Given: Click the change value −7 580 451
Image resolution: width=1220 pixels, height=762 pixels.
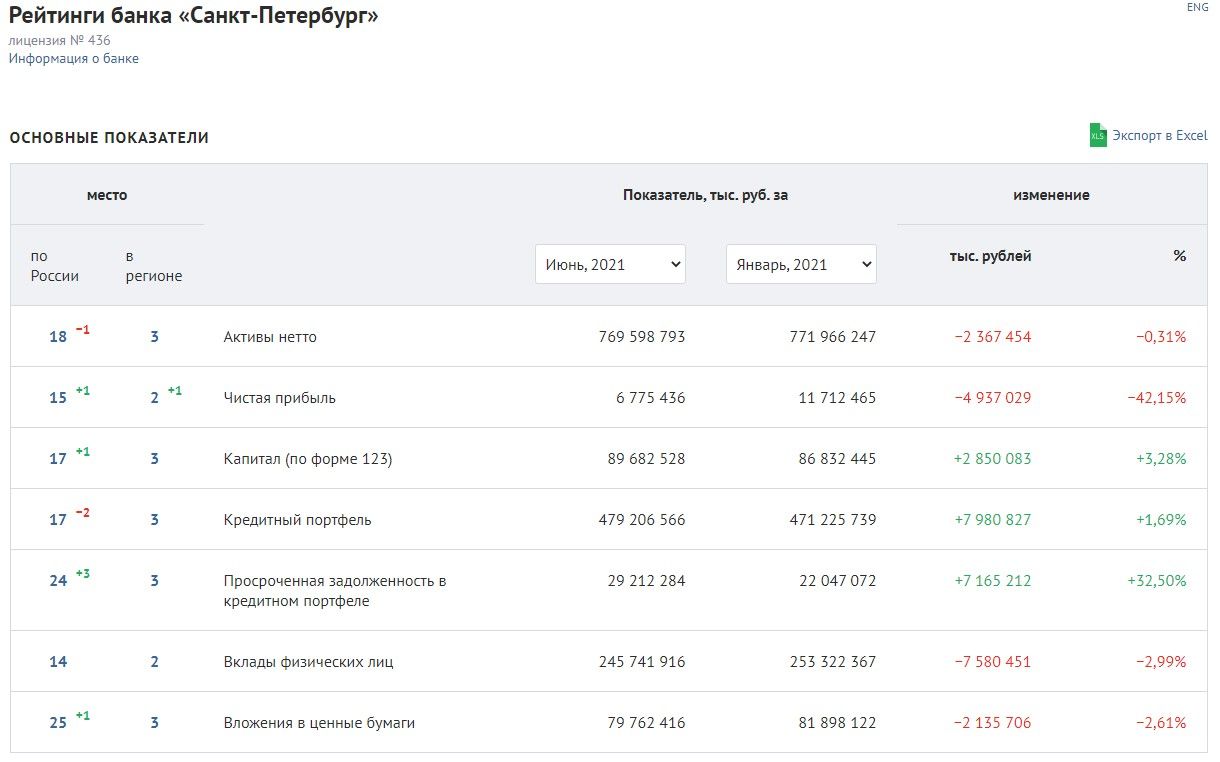Looking at the screenshot, I should pyautogui.click(x=992, y=662).
